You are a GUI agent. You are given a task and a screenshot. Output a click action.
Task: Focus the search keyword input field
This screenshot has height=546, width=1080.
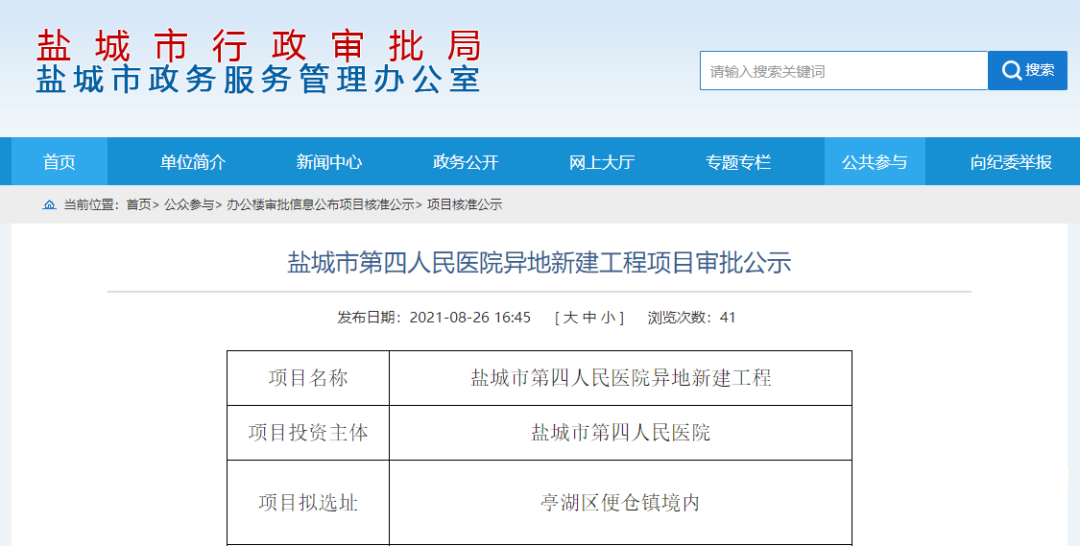tap(843, 71)
